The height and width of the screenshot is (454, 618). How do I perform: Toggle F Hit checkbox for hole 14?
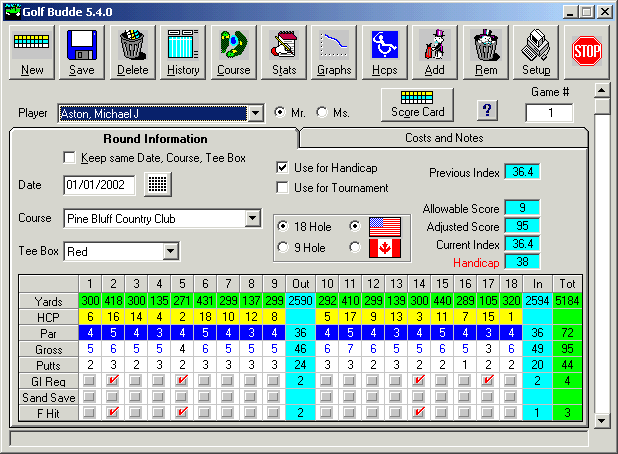pyautogui.click(x=419, y=413)
